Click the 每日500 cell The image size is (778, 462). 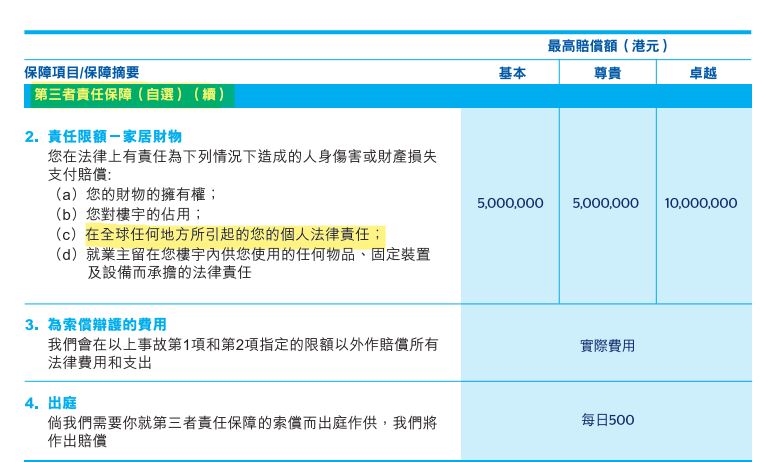pos(607,420)
